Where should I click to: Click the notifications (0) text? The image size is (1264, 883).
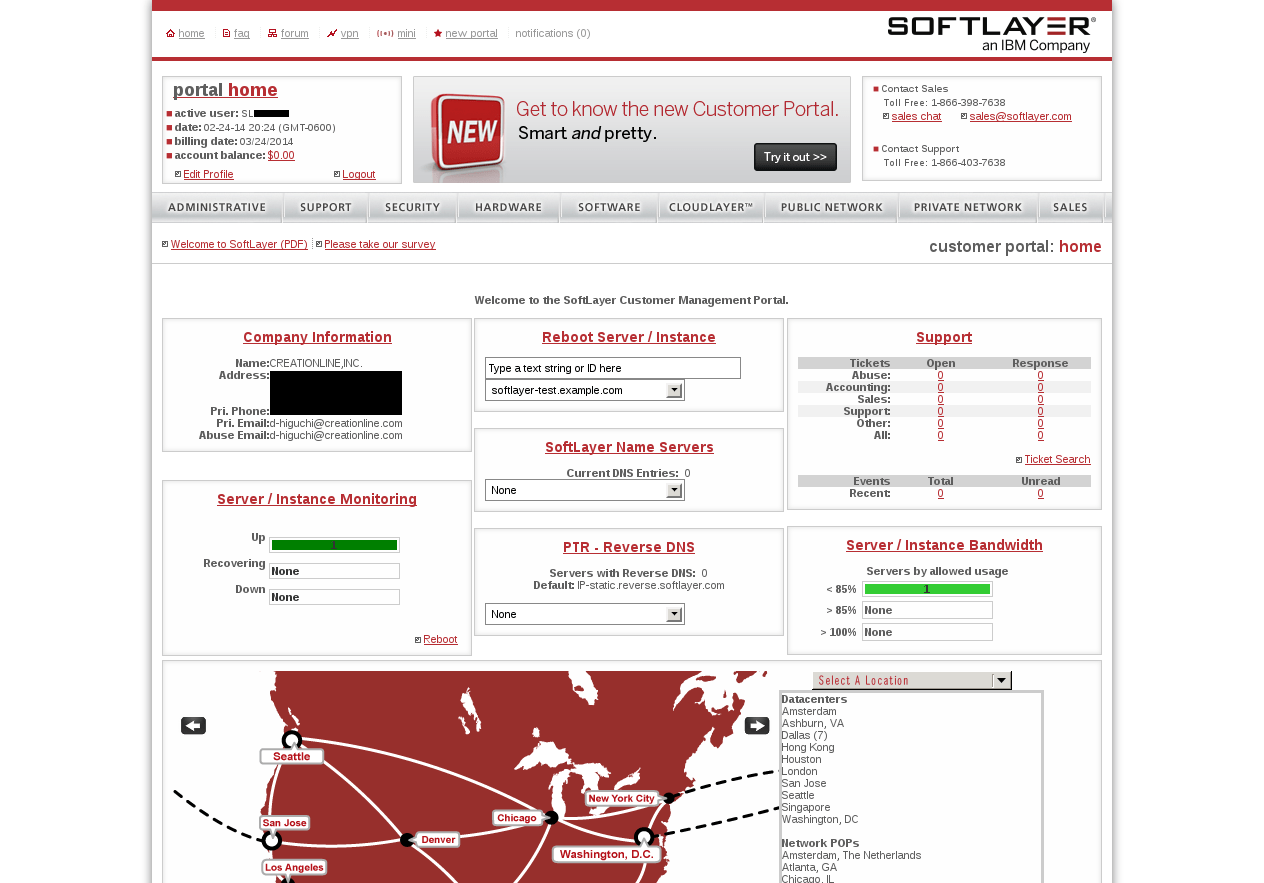[553, 33]
